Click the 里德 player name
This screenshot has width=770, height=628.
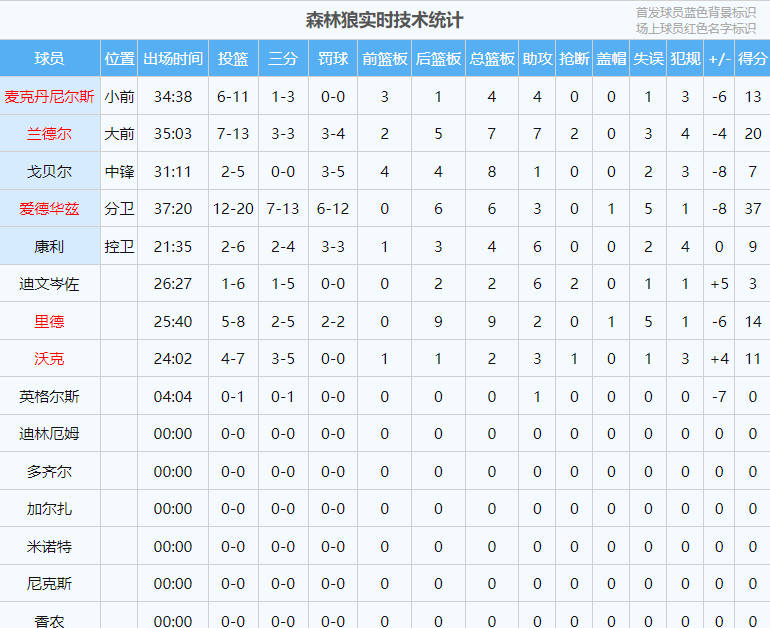[x=50, y=322]
